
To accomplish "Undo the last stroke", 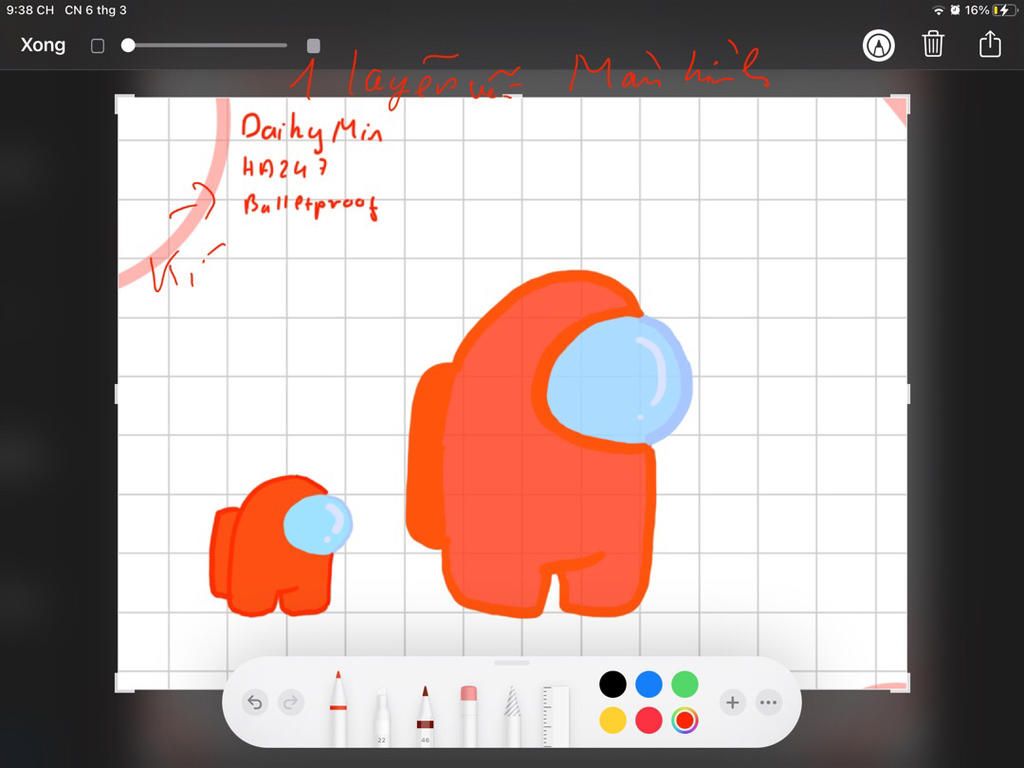I will (255, 703).
